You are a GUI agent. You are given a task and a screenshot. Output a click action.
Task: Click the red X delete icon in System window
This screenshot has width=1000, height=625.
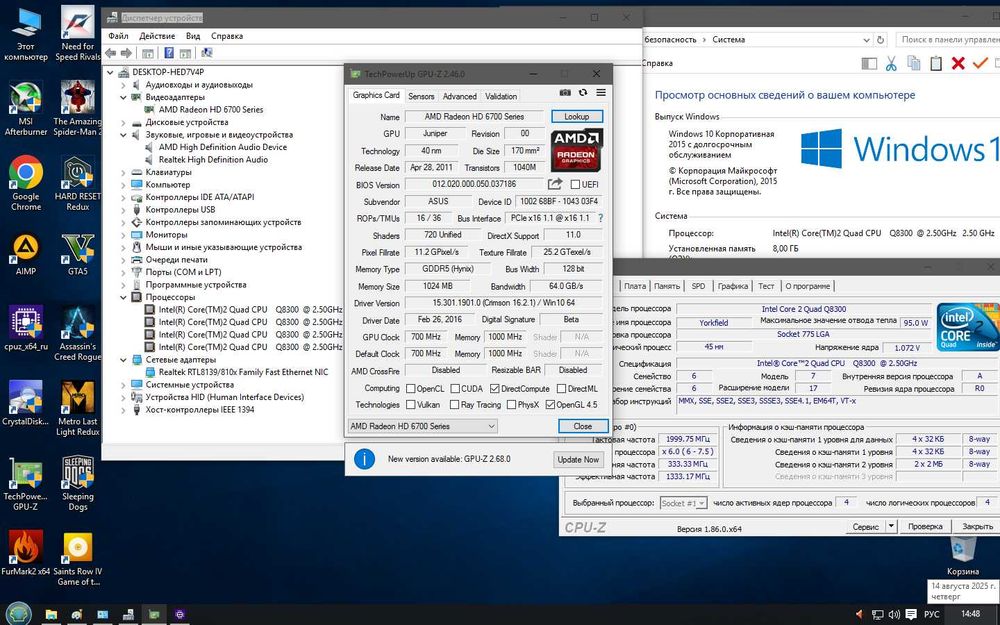click(x=958, y=63)
